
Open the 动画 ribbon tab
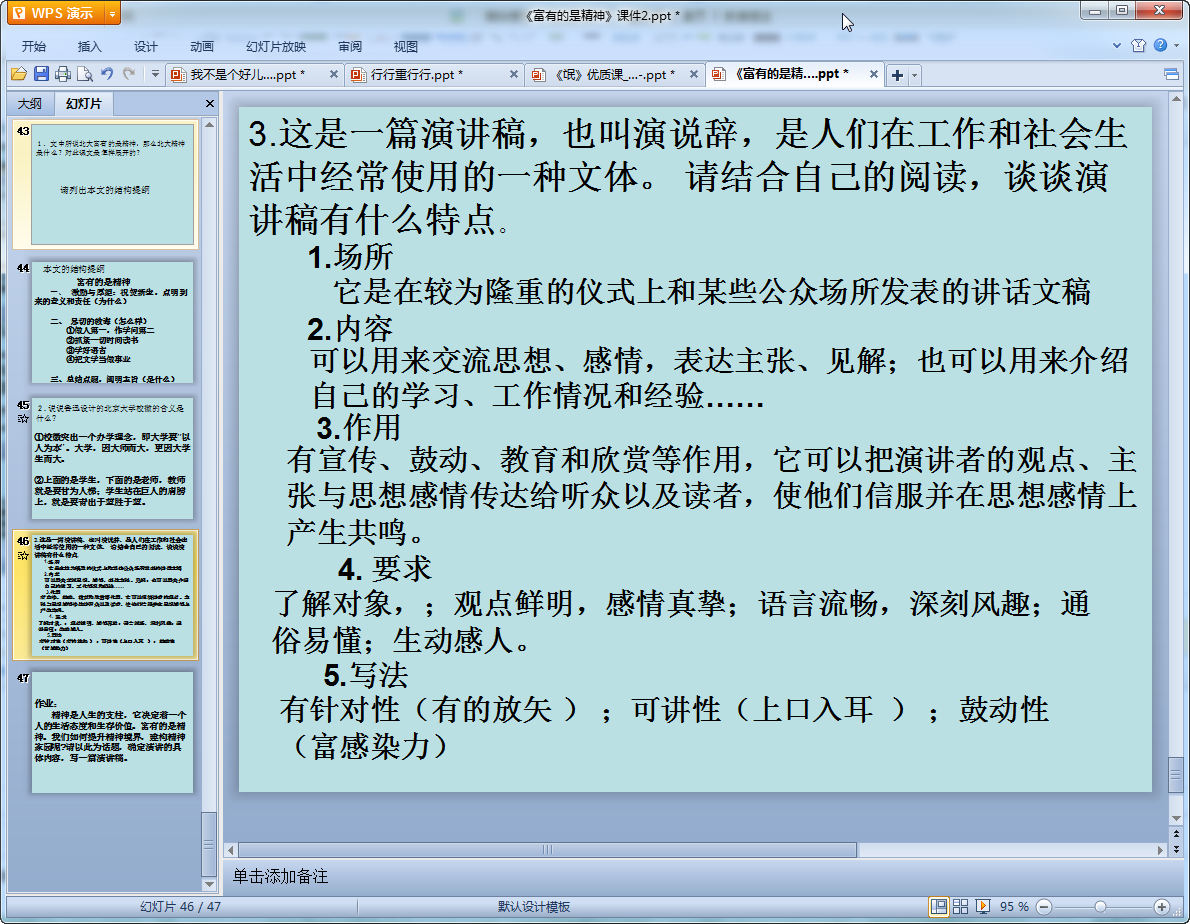201,46
